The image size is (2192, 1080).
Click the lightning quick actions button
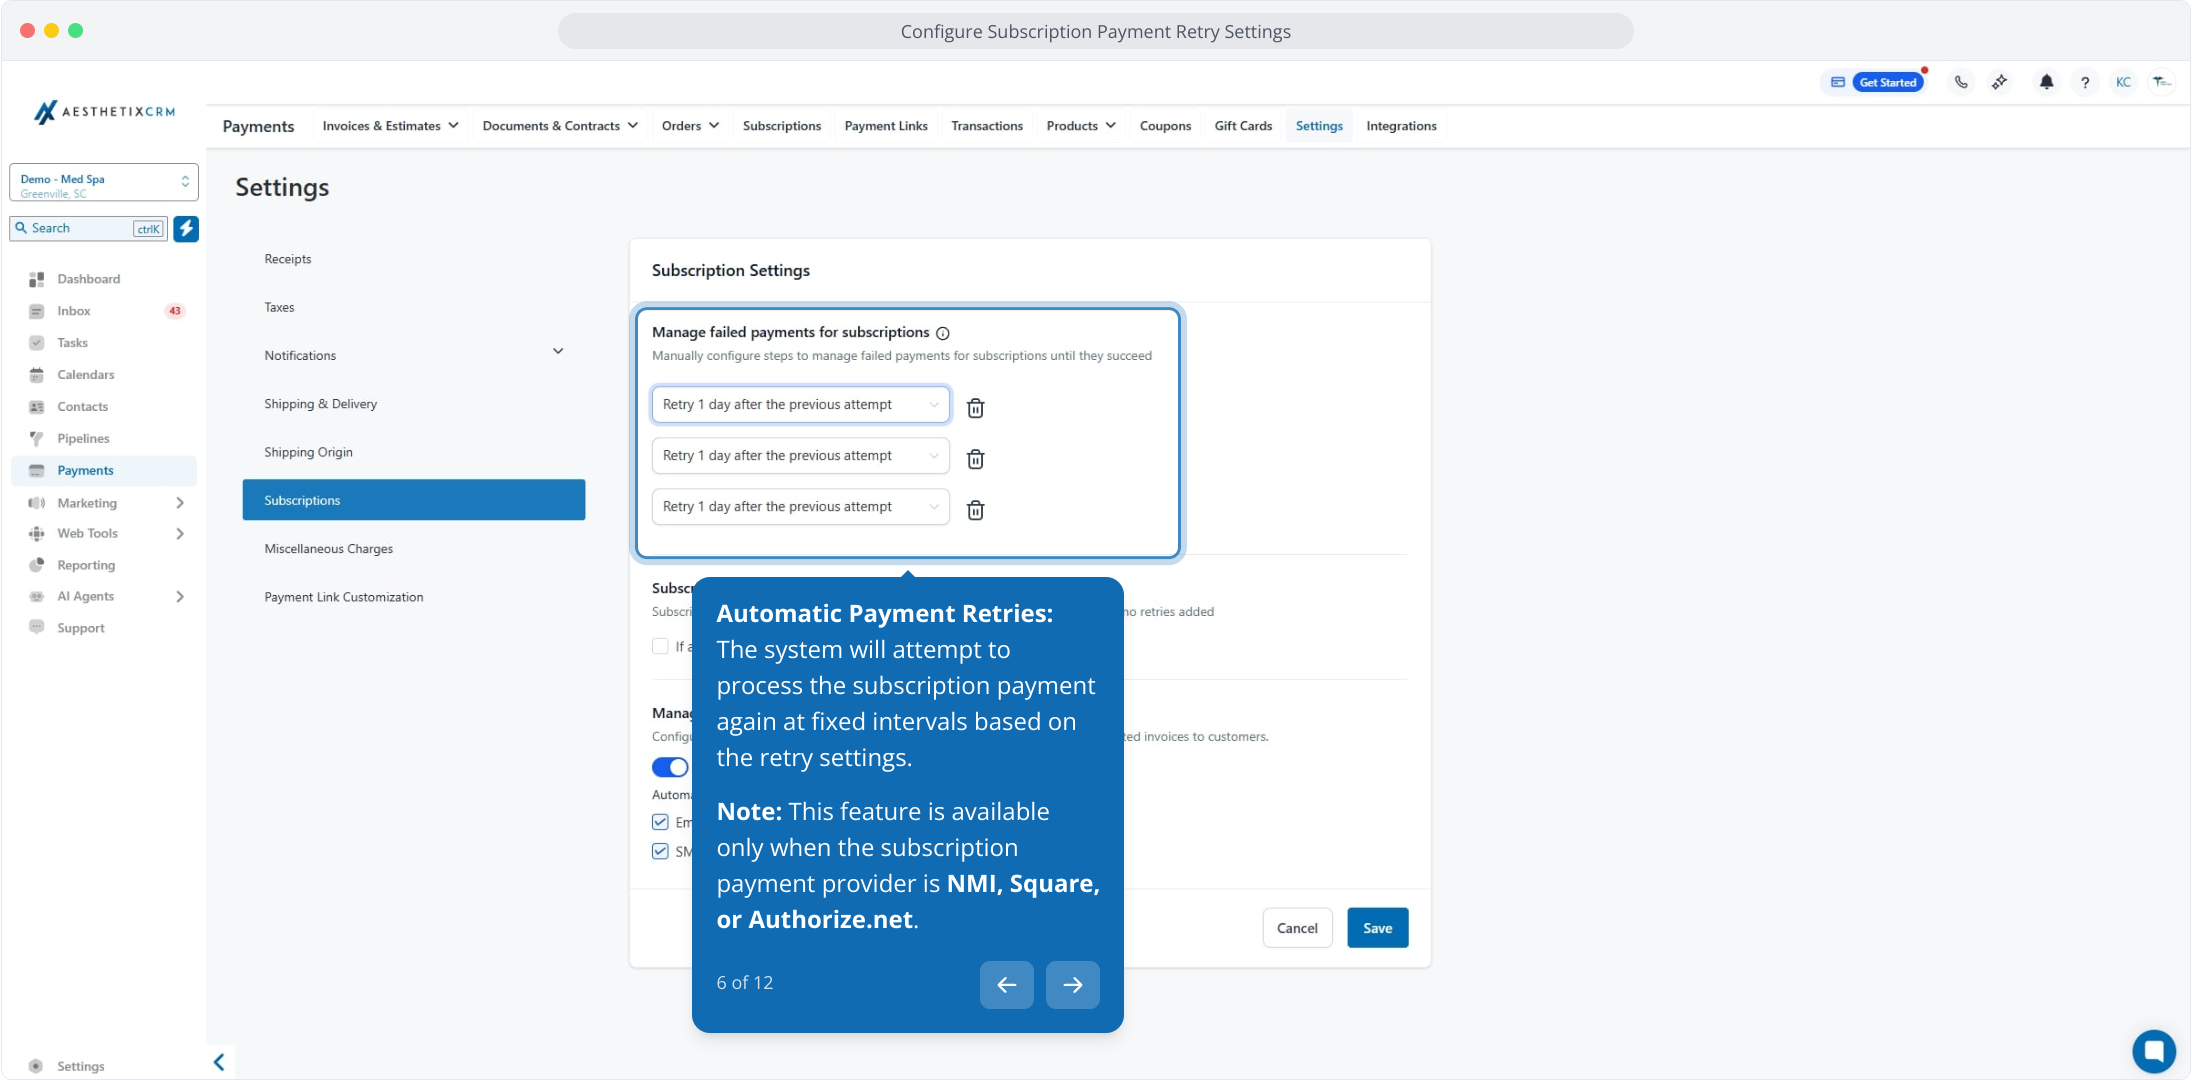point(186,228)
